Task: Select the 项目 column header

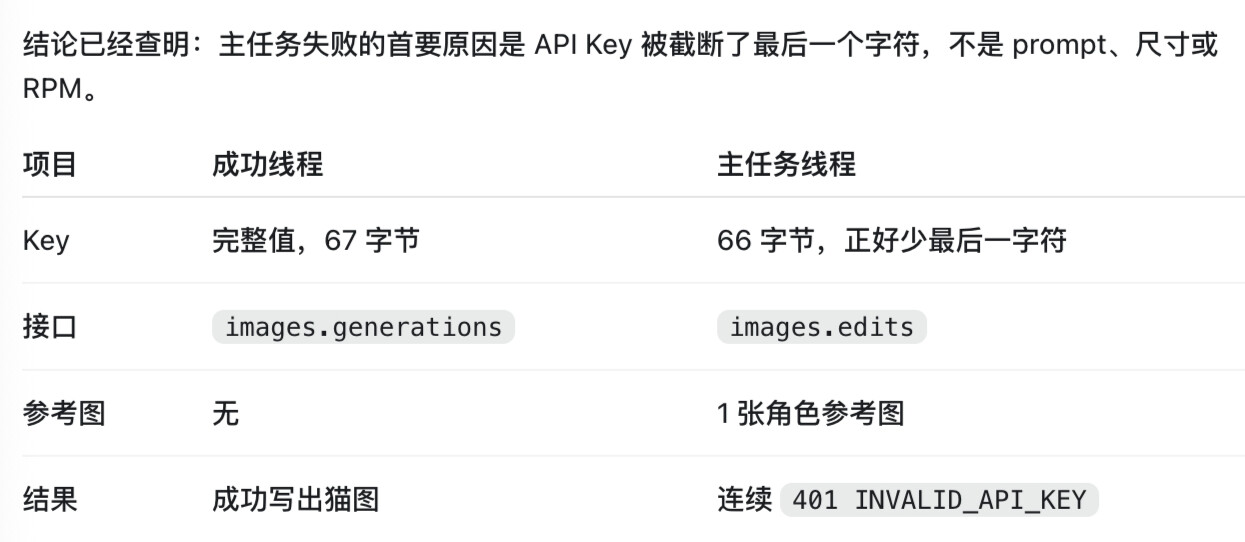Action: [50, 164]
